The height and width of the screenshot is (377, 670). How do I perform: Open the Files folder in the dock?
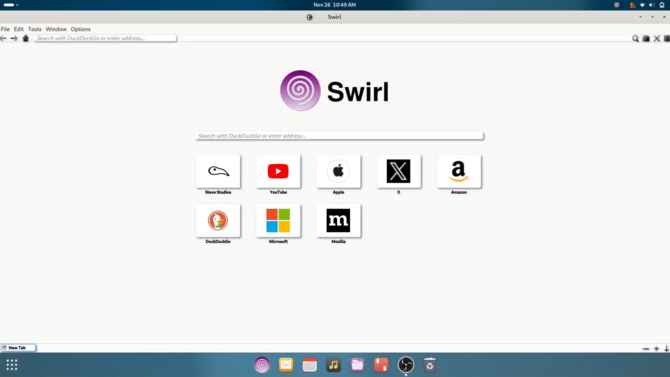(357, 365)
